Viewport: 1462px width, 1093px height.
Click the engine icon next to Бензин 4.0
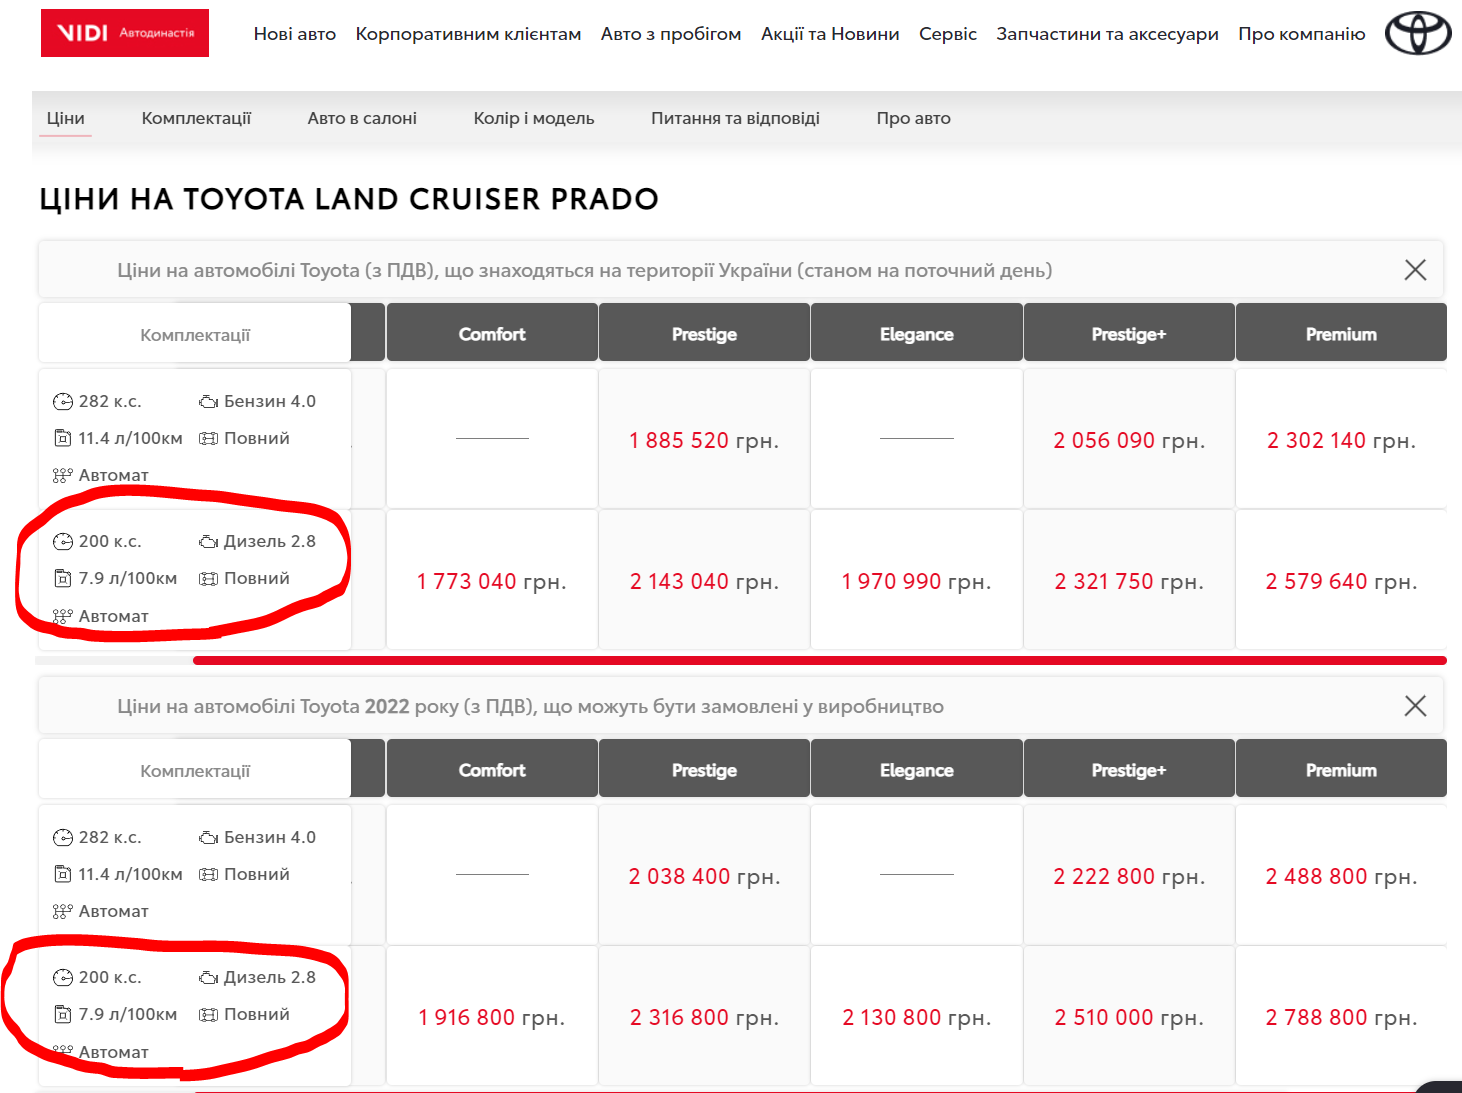(208, 402)
